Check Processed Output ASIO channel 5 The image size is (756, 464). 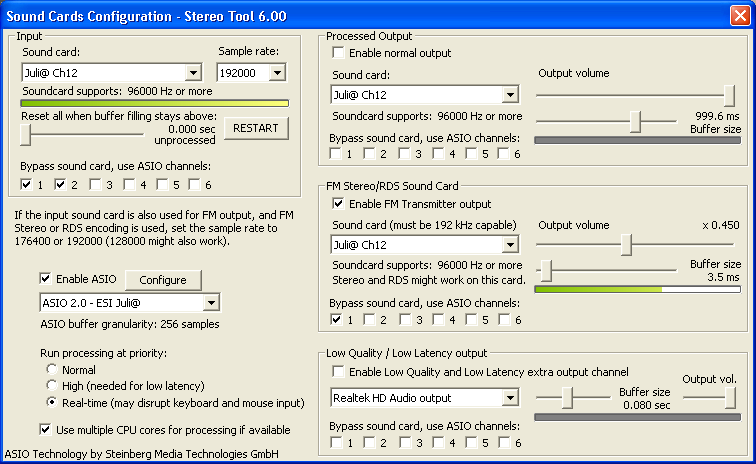(x=472, y=153)
